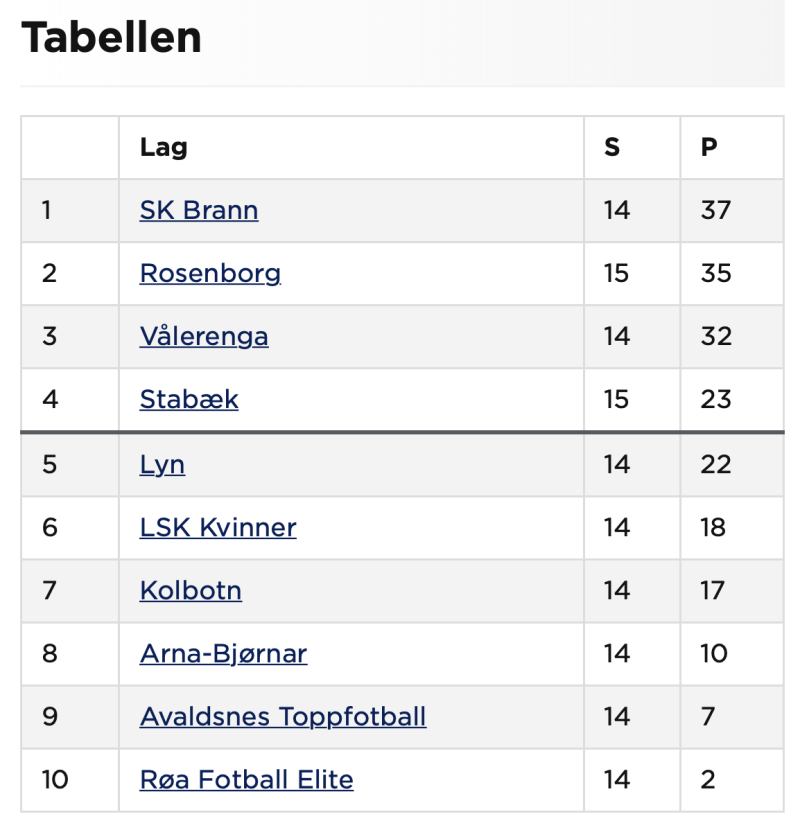
Task: Open the SK Brann team link
Action: click(199, 211)
